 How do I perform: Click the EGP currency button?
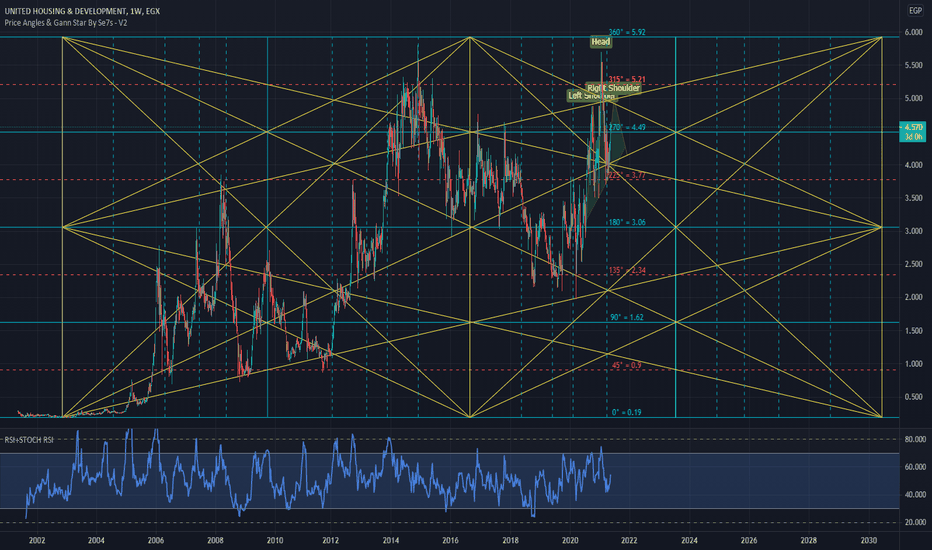914,10
